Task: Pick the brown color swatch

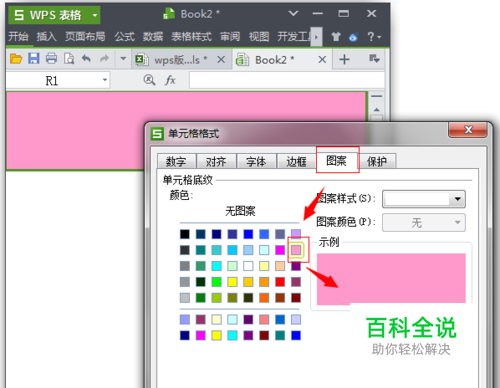Action: (x=280, y=298)
